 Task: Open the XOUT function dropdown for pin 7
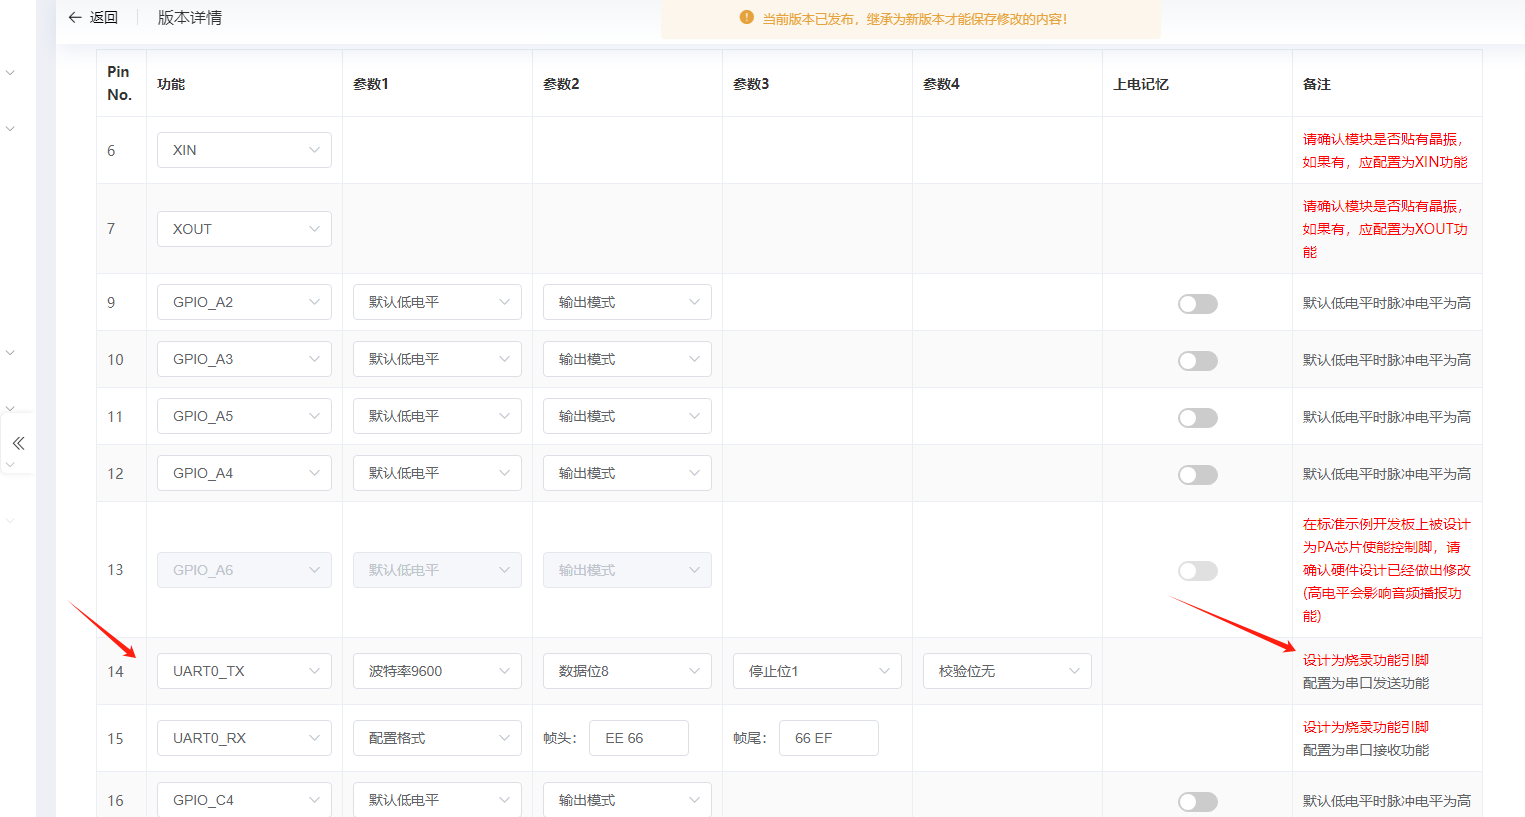pos(244,228)
